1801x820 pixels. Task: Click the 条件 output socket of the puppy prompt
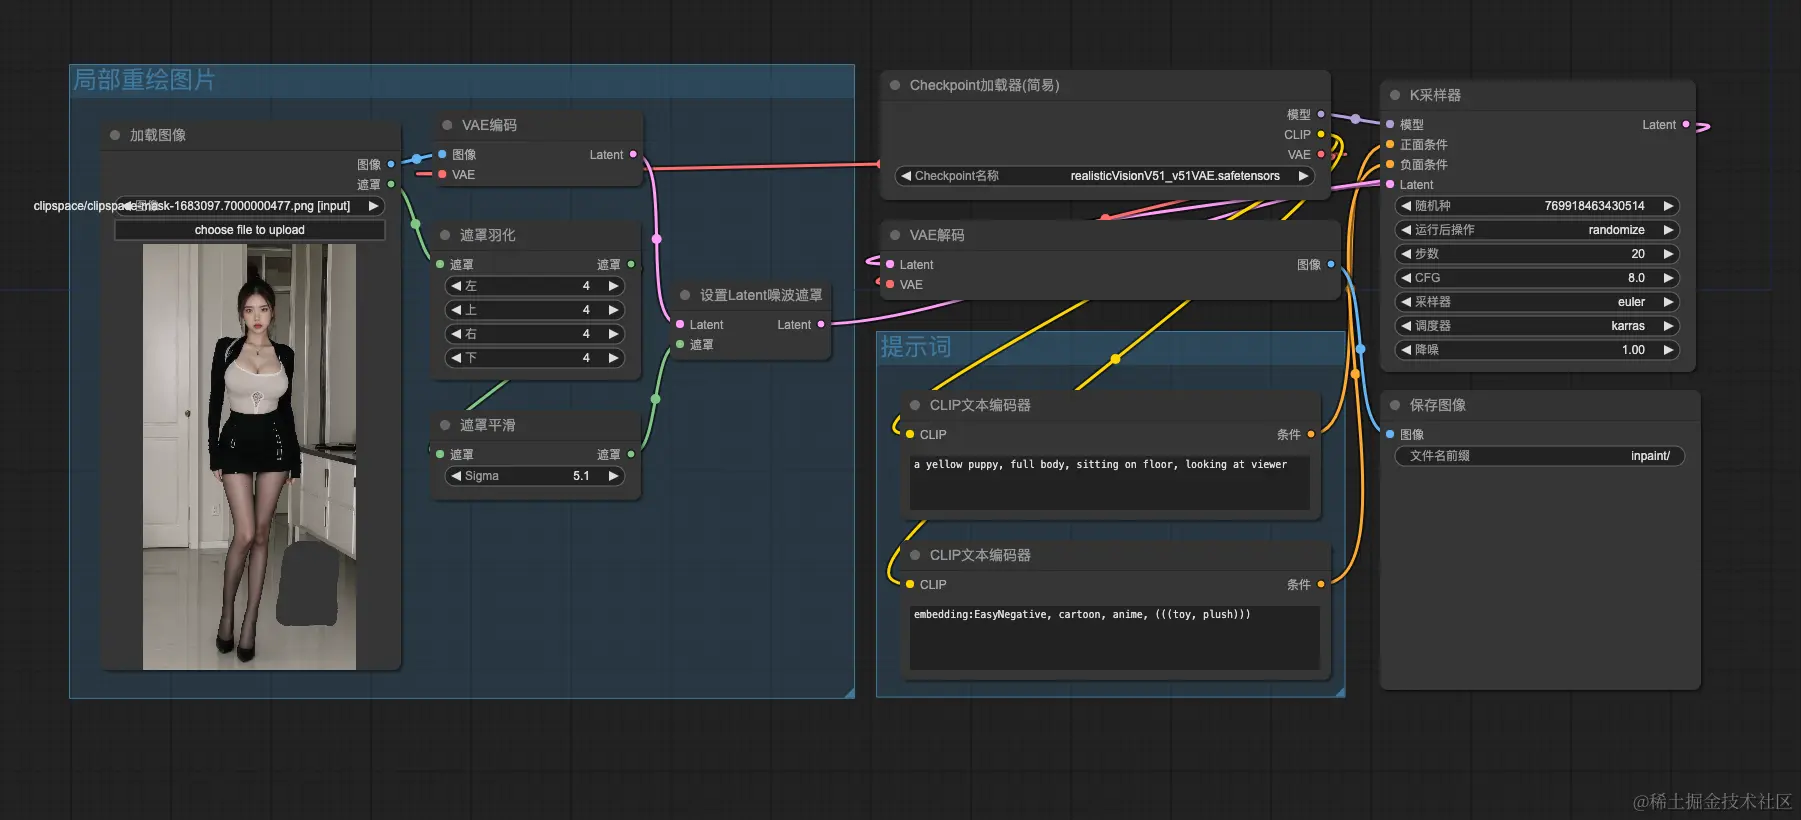point(1311,434)
